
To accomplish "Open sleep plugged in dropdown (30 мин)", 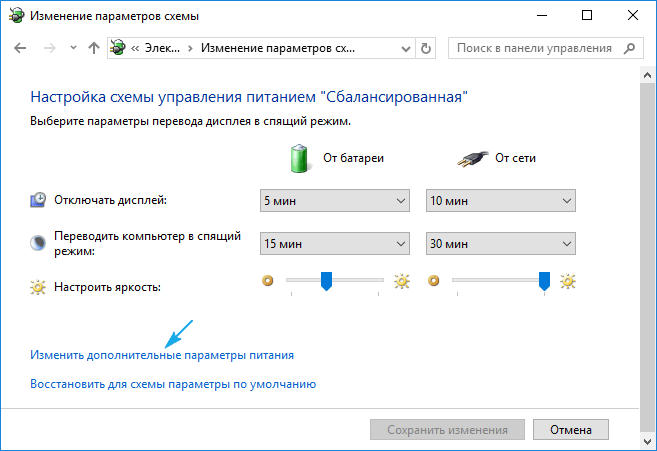I will point(500,244).
